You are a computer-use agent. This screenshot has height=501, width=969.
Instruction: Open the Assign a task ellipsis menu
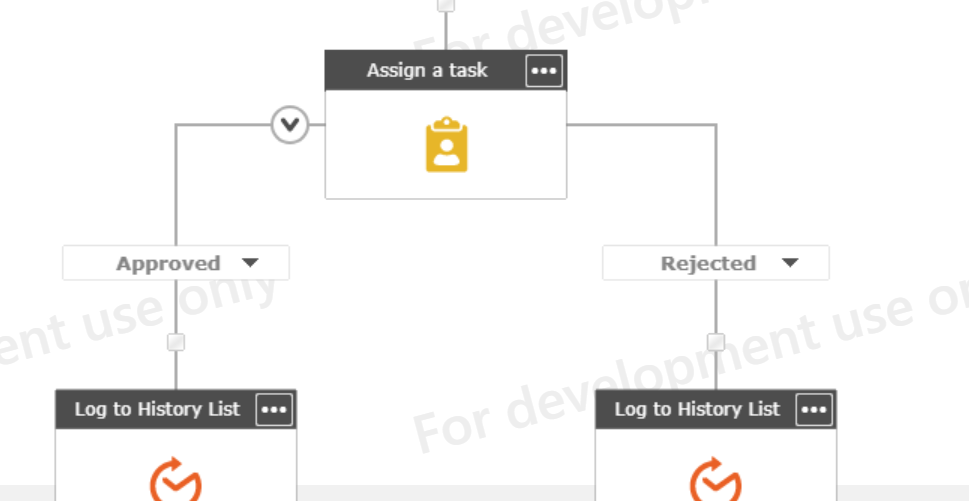(544, 71)
